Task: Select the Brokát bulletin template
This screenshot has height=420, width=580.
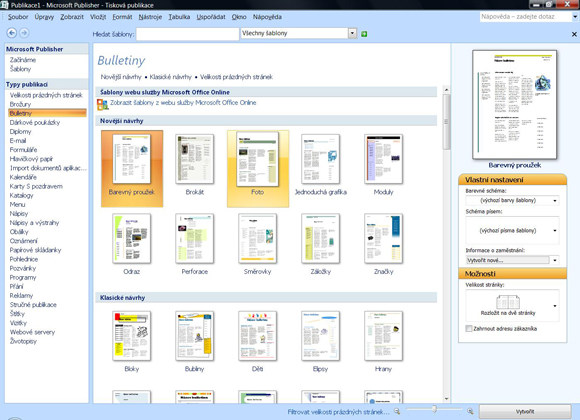Action: (x=195, y=165)
